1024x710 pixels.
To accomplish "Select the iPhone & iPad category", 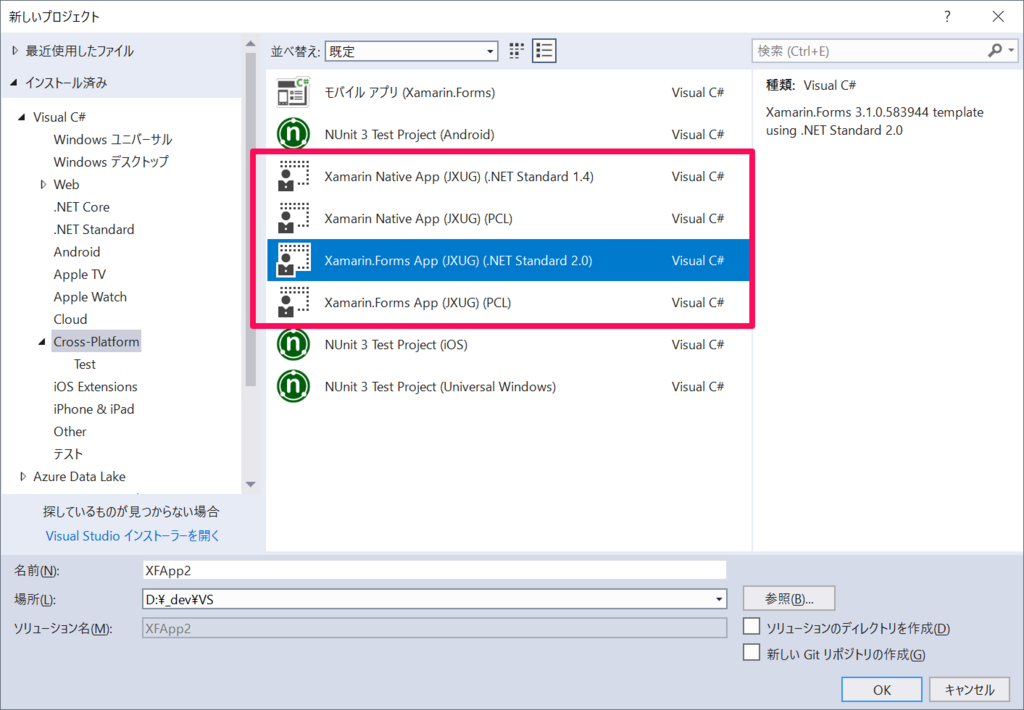I will [94, 409].
